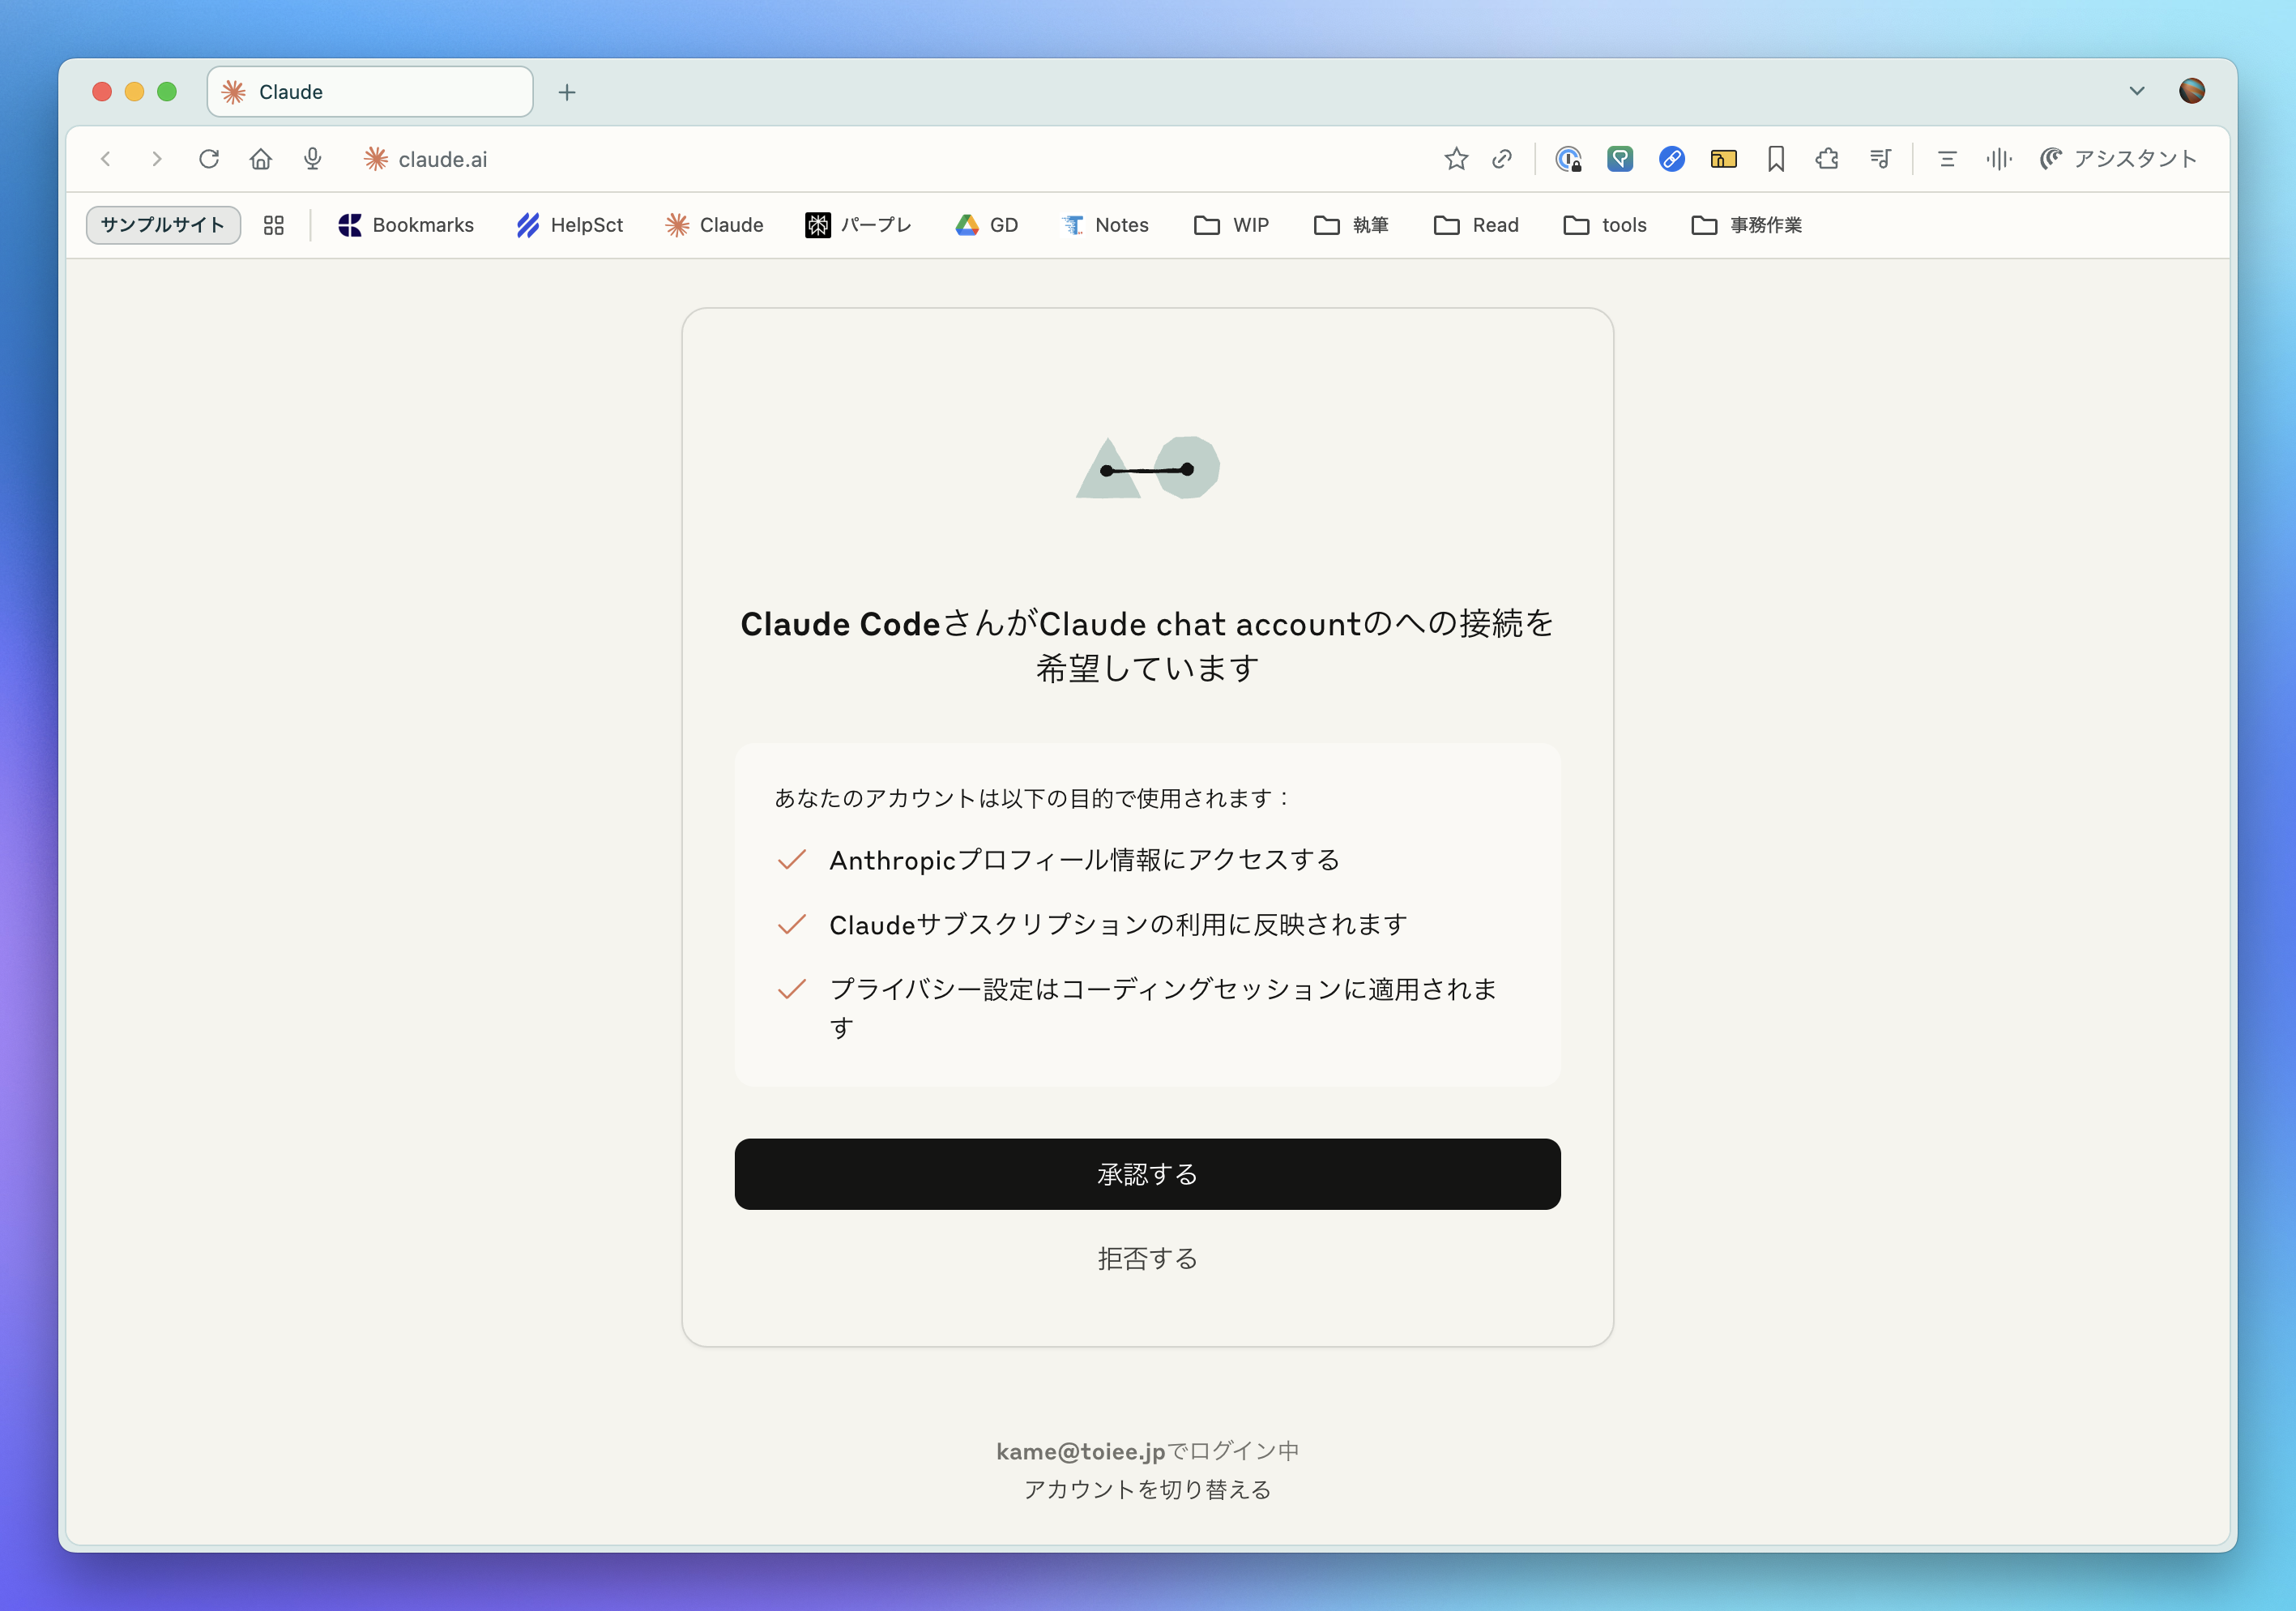Screen dimensions: 2296x1611
Task: Open the apps grid icon in bookmarks bar
Action: point(273,225)
